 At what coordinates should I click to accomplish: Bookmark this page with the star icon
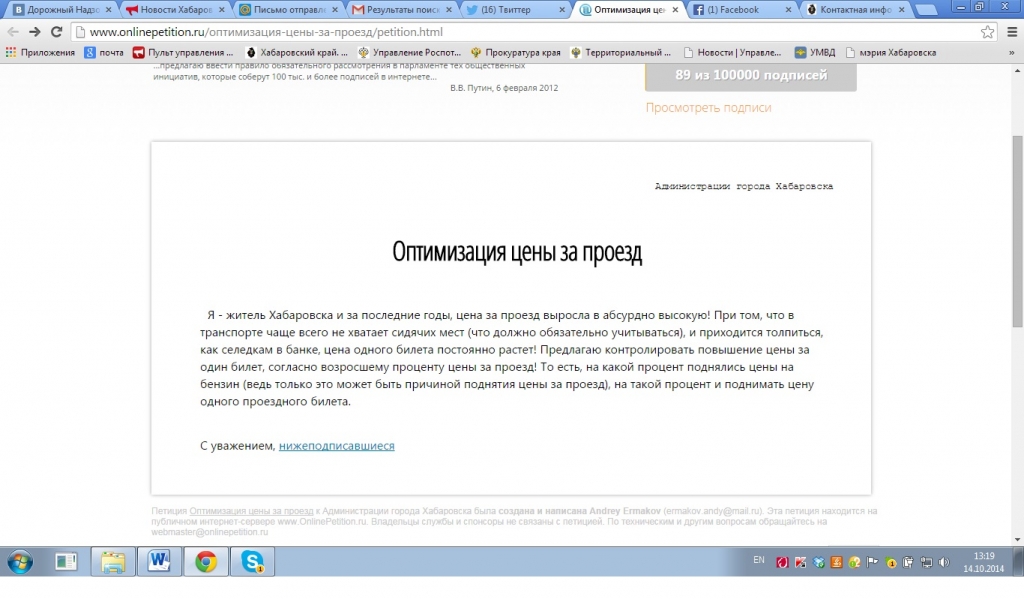click(x=988, y=32)
